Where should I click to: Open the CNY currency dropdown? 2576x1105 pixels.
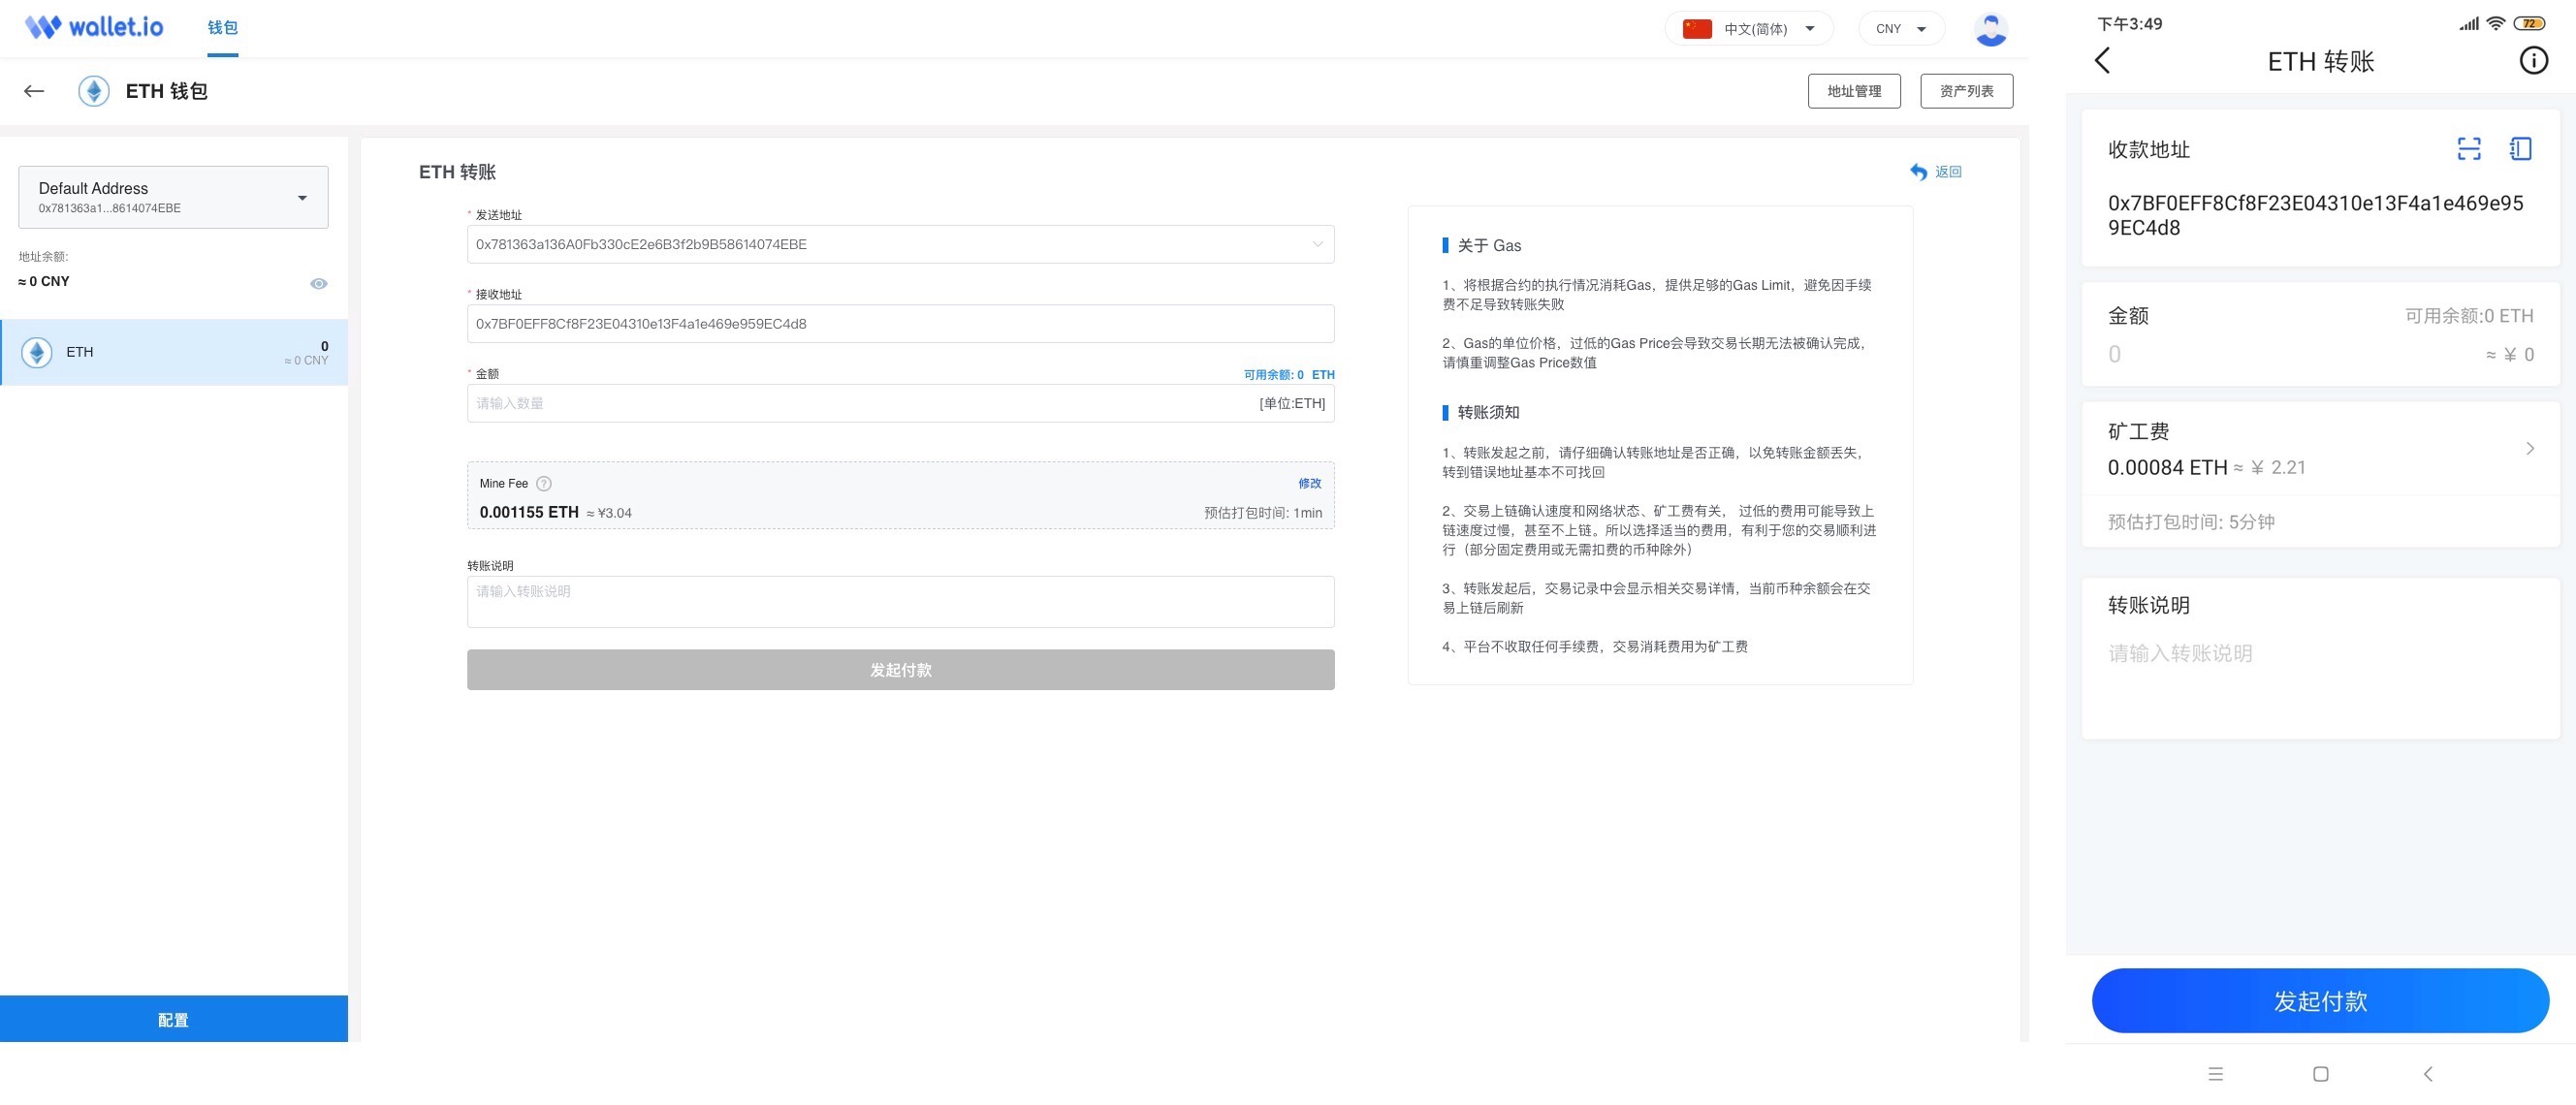point(1900,29)
